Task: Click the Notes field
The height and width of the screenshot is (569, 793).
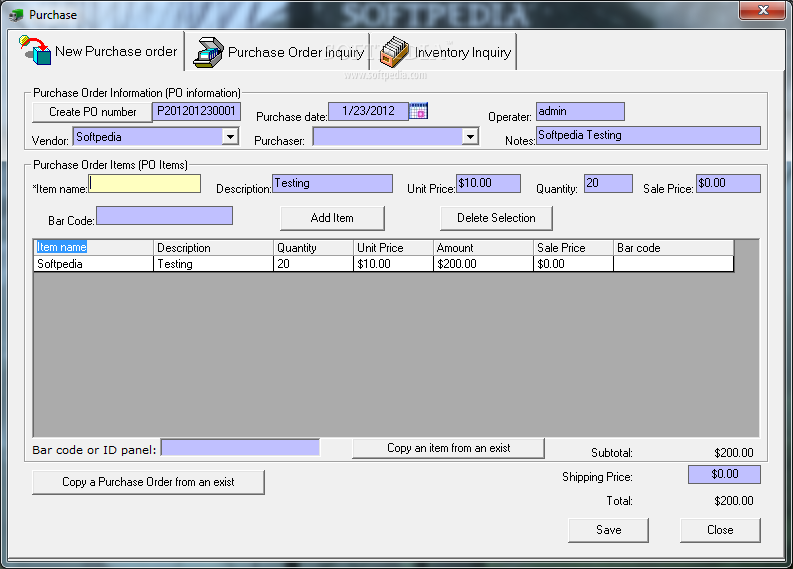Action: click(x=648, y=136)
